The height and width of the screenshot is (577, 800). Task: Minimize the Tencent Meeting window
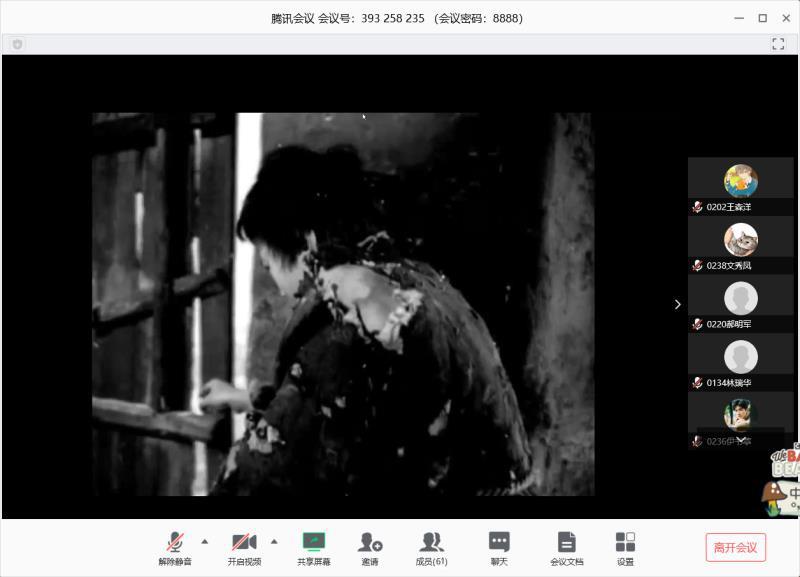[739, 18]
